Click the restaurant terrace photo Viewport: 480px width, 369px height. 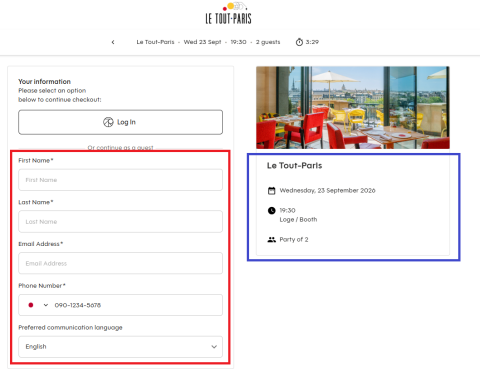tap(353, 107)
